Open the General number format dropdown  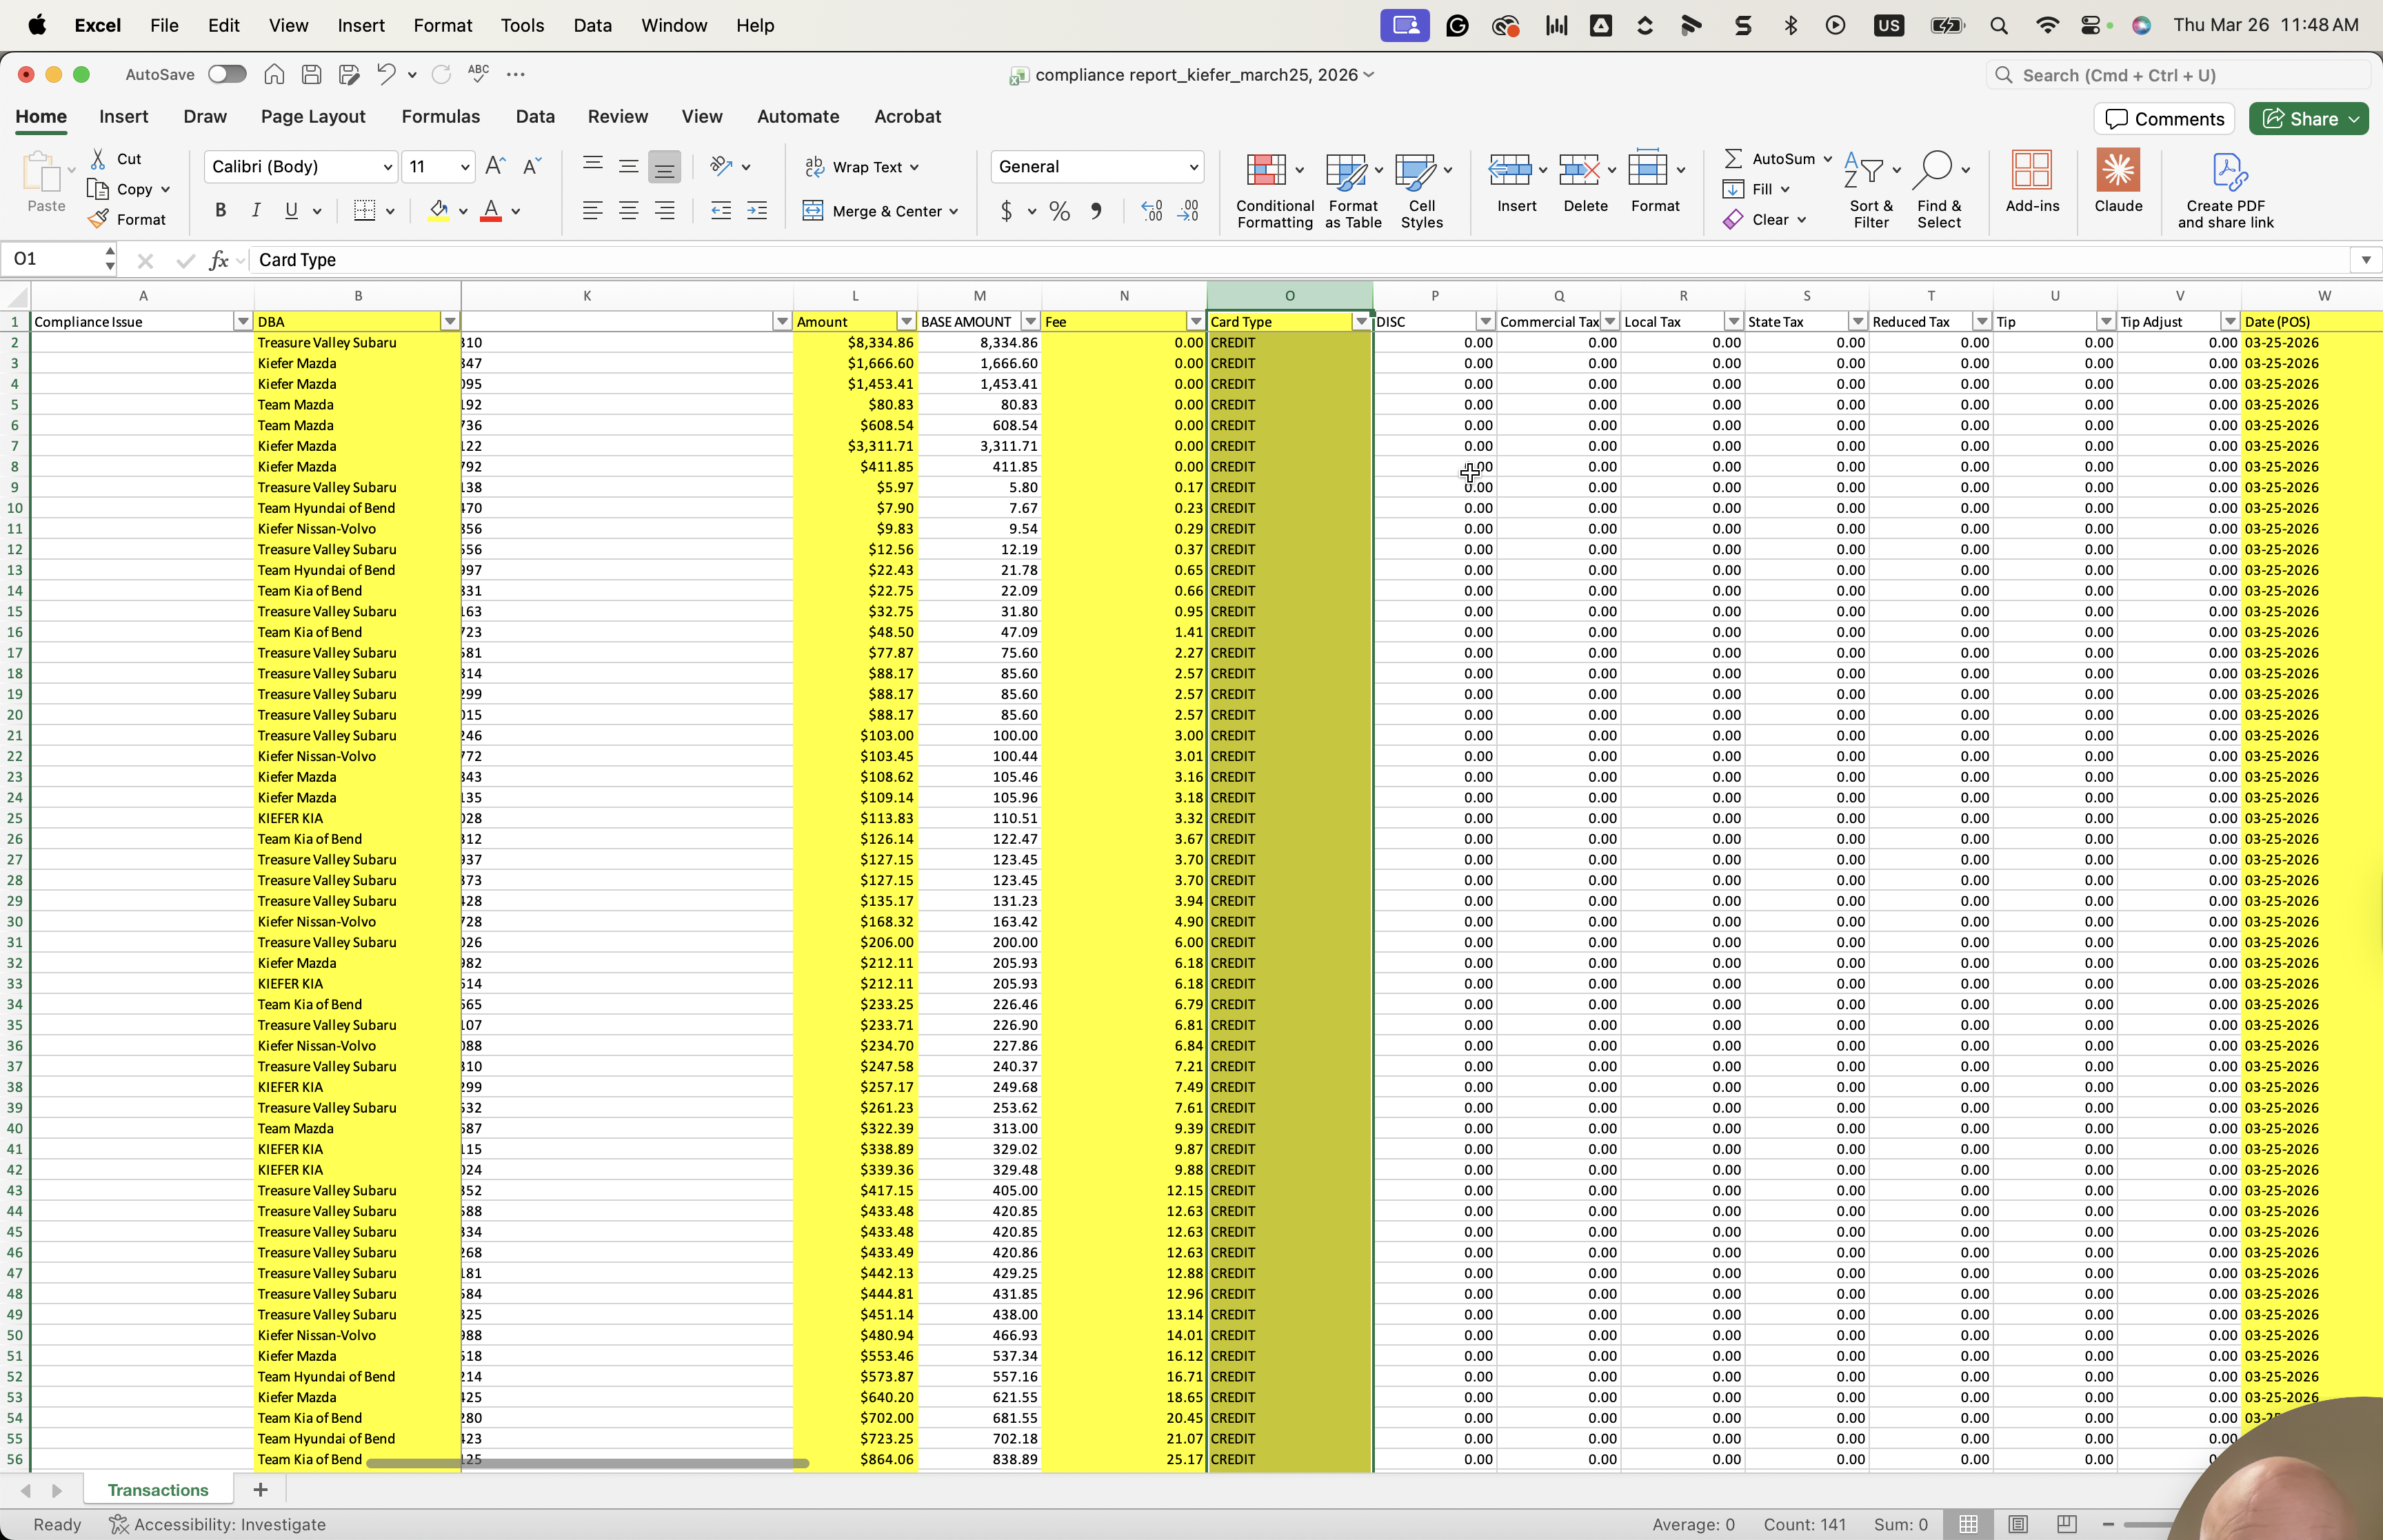point(1193,167)
